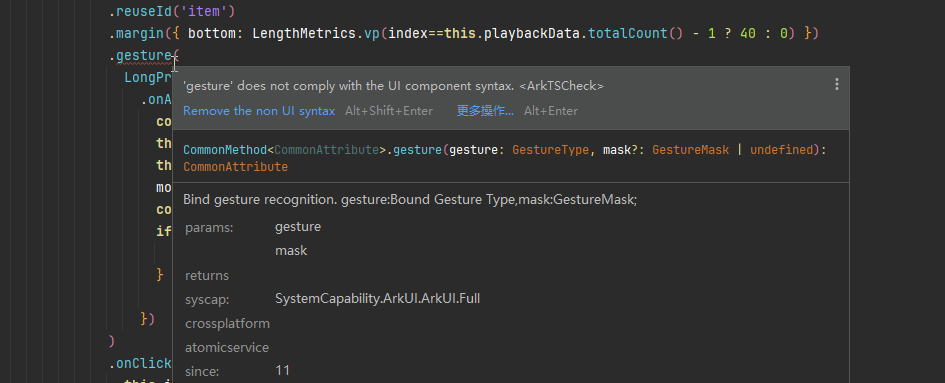Click the 'mask' params entry in the documentation
The image size is (945, 383).
coord(291,250)
